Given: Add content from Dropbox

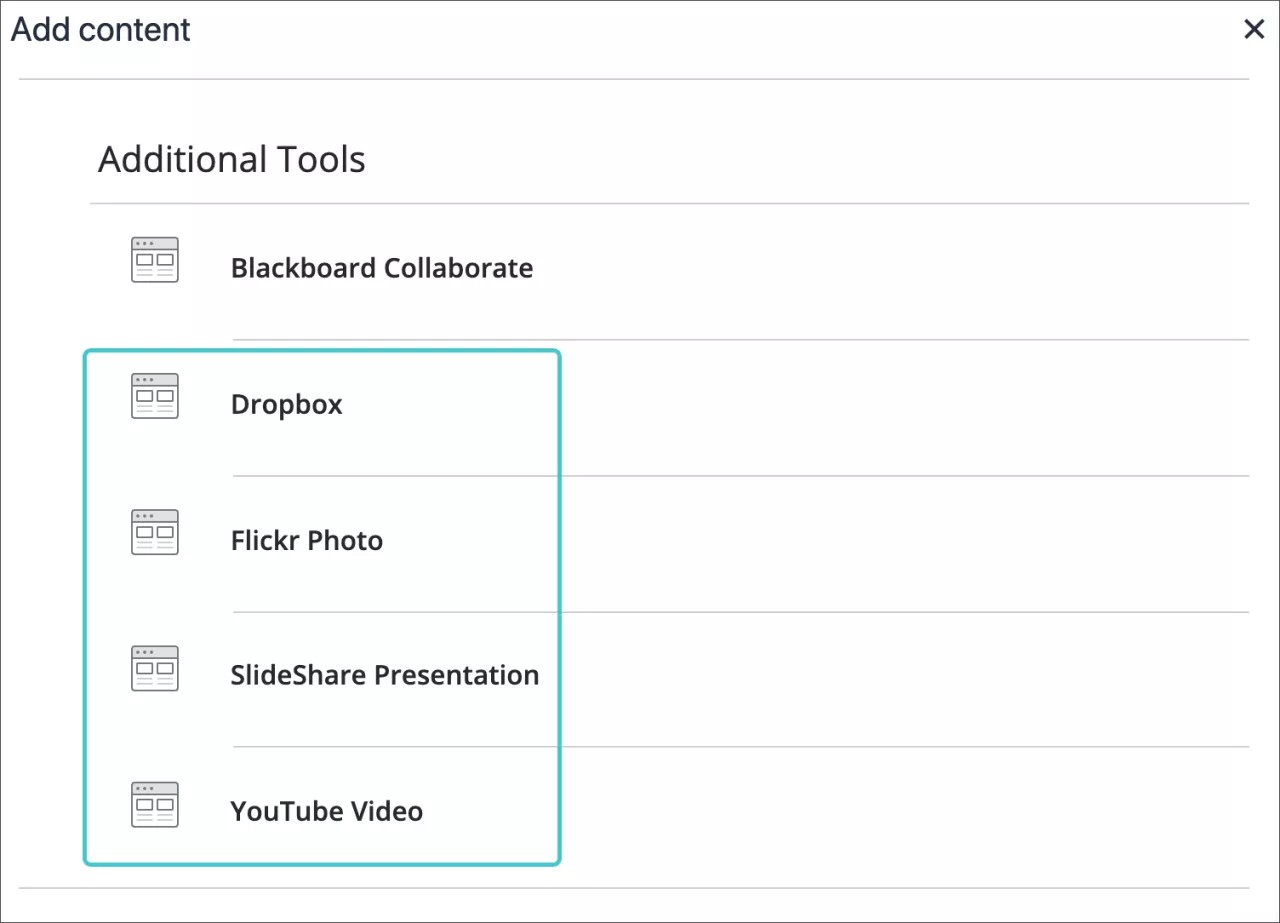Looking at the screenshot, I should point(286,404).
